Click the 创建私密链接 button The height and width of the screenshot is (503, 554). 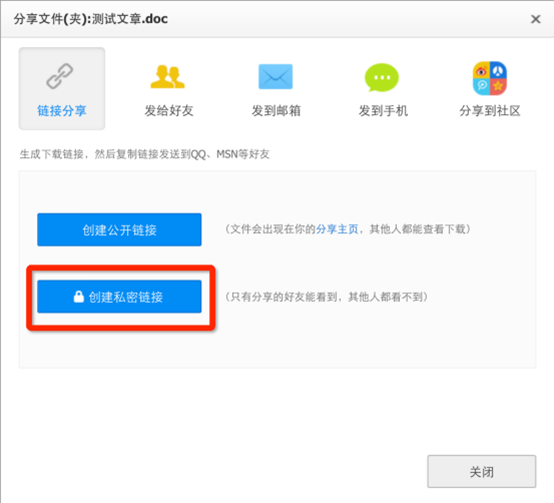(x=119, y=297)
